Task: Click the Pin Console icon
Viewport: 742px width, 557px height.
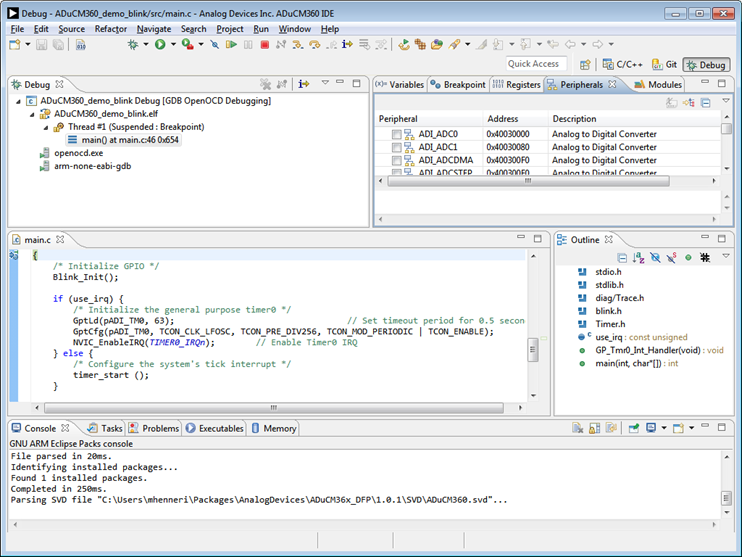Action: point(634,428)
